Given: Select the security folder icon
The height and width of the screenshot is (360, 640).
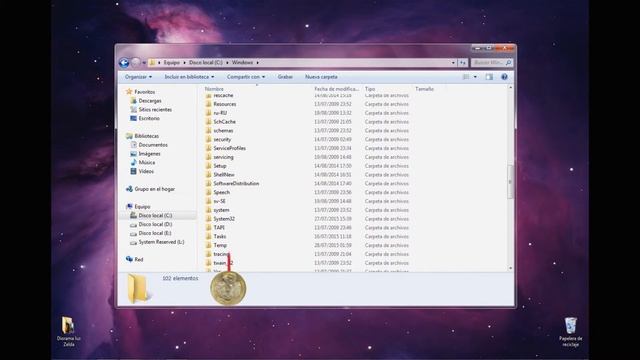Looking at the screenshot, I should [209, 140].
